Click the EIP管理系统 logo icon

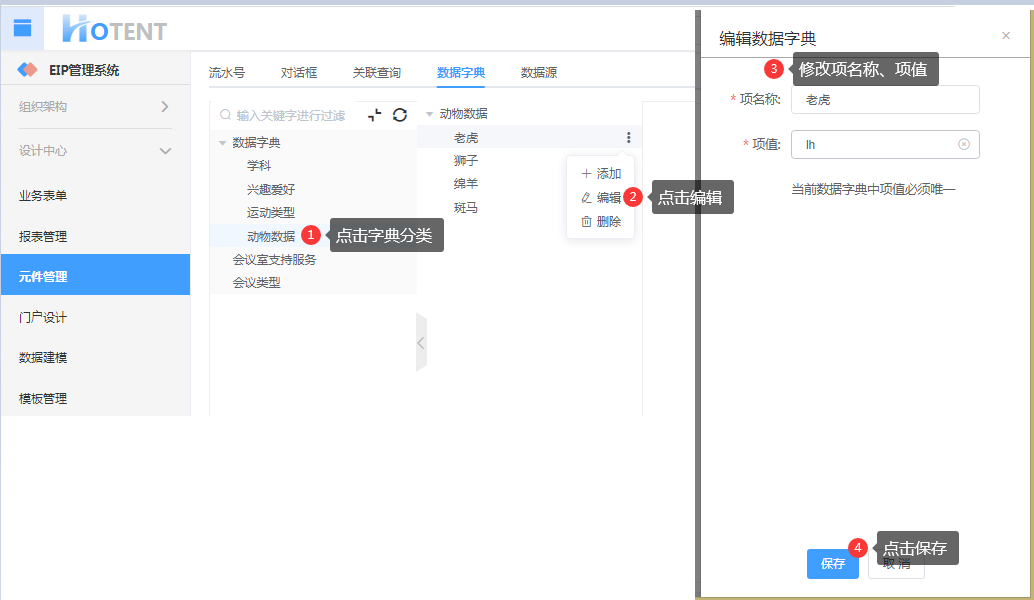(x=28, y=70)
